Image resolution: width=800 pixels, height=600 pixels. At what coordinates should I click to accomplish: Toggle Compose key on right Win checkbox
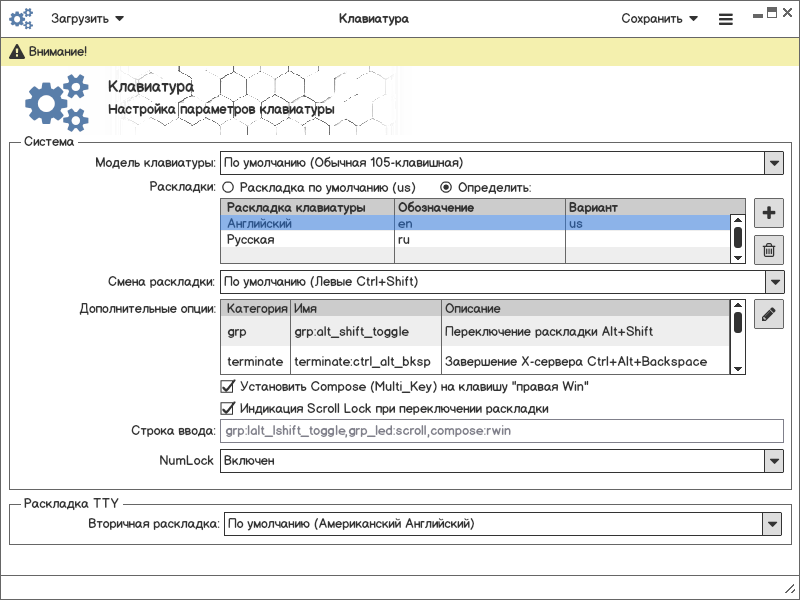(x=226, y=387)
